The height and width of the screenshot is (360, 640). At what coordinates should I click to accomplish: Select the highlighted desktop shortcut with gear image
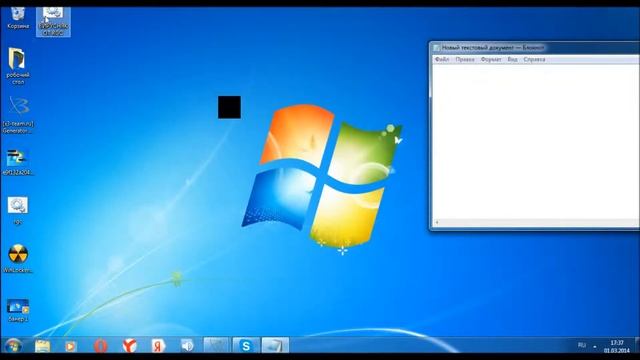pyautogui.click(x=53, y=22)
